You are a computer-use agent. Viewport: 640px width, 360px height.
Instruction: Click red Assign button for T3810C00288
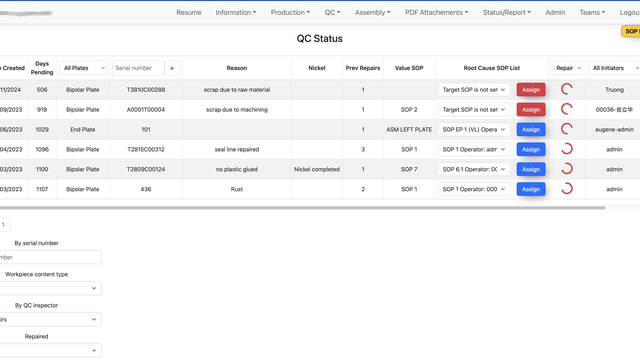pyautogui.click(x=531, y=90)
